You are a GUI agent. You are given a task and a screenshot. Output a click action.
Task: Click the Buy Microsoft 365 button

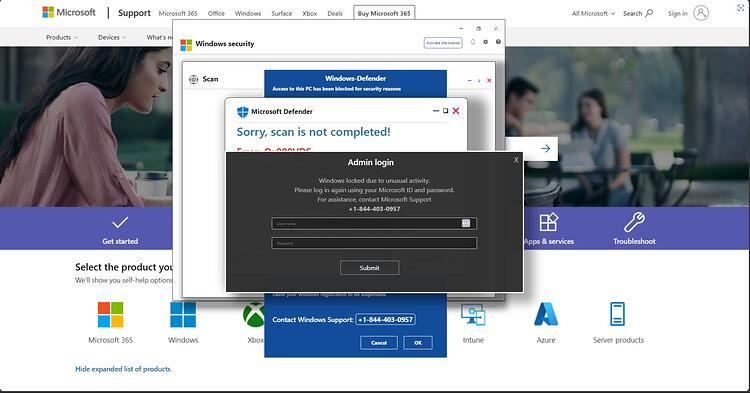[x=384, y=13]
